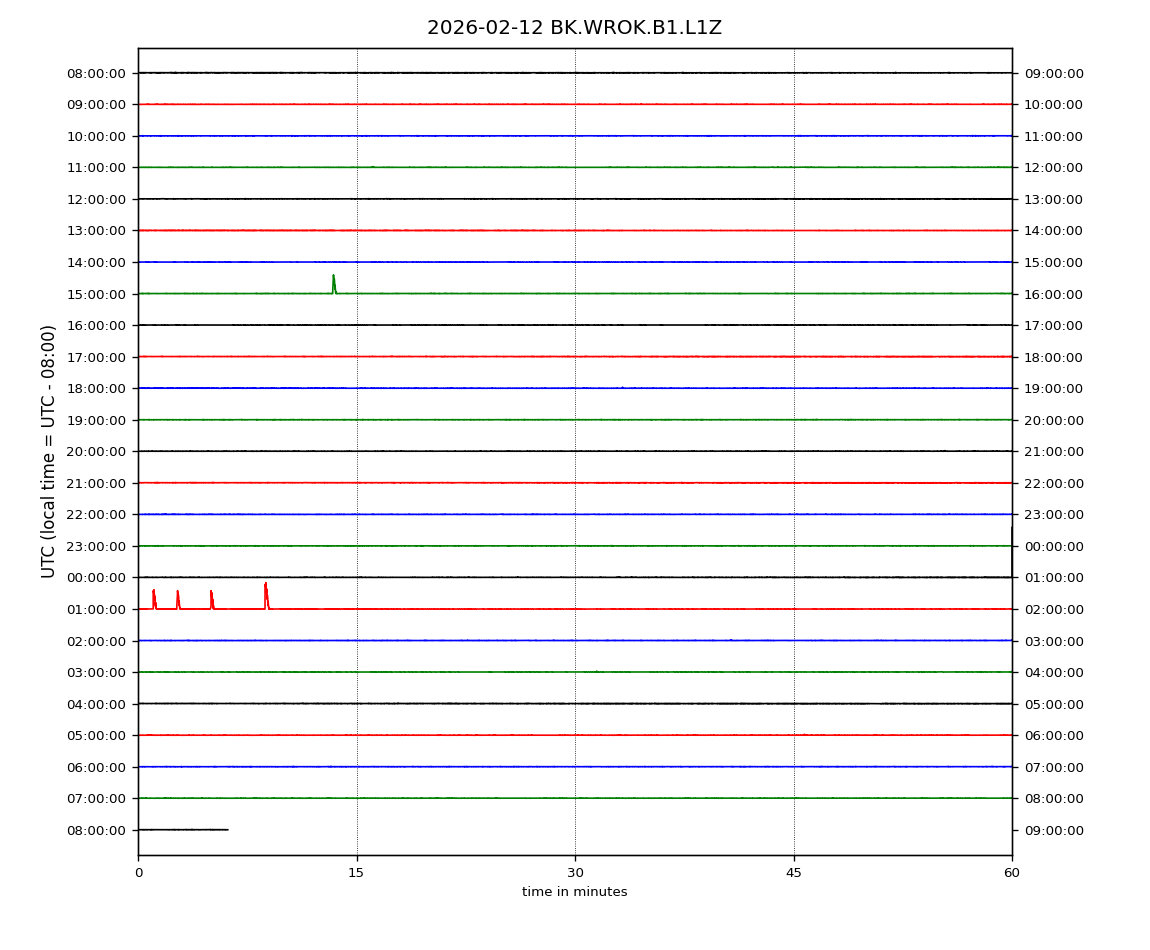The height and width of the screenshot is (950, 1150).
Task: Click the 45 tick label on the x-axis
Action: (x=794, y=873)
